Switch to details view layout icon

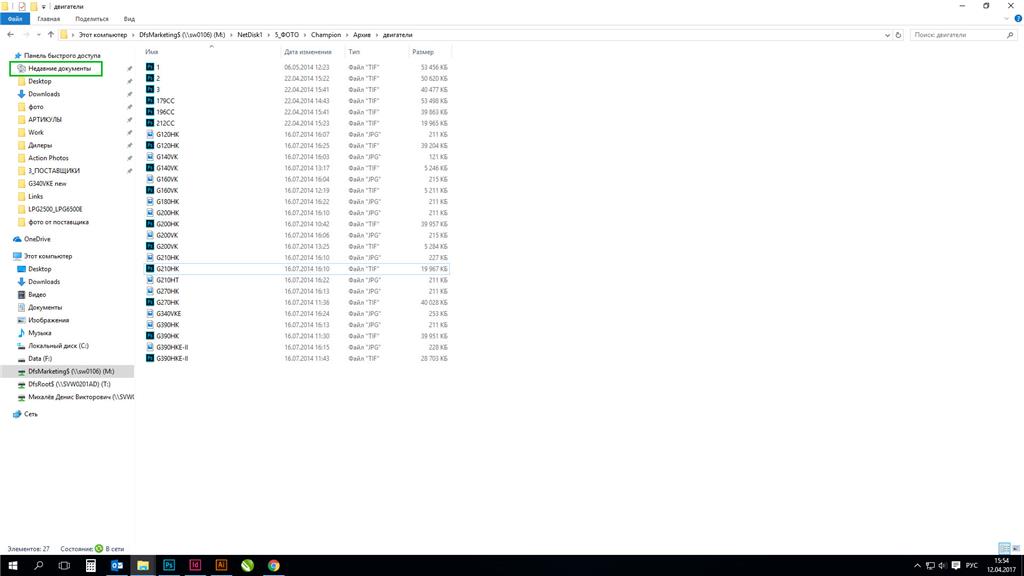coord(1004,549)
